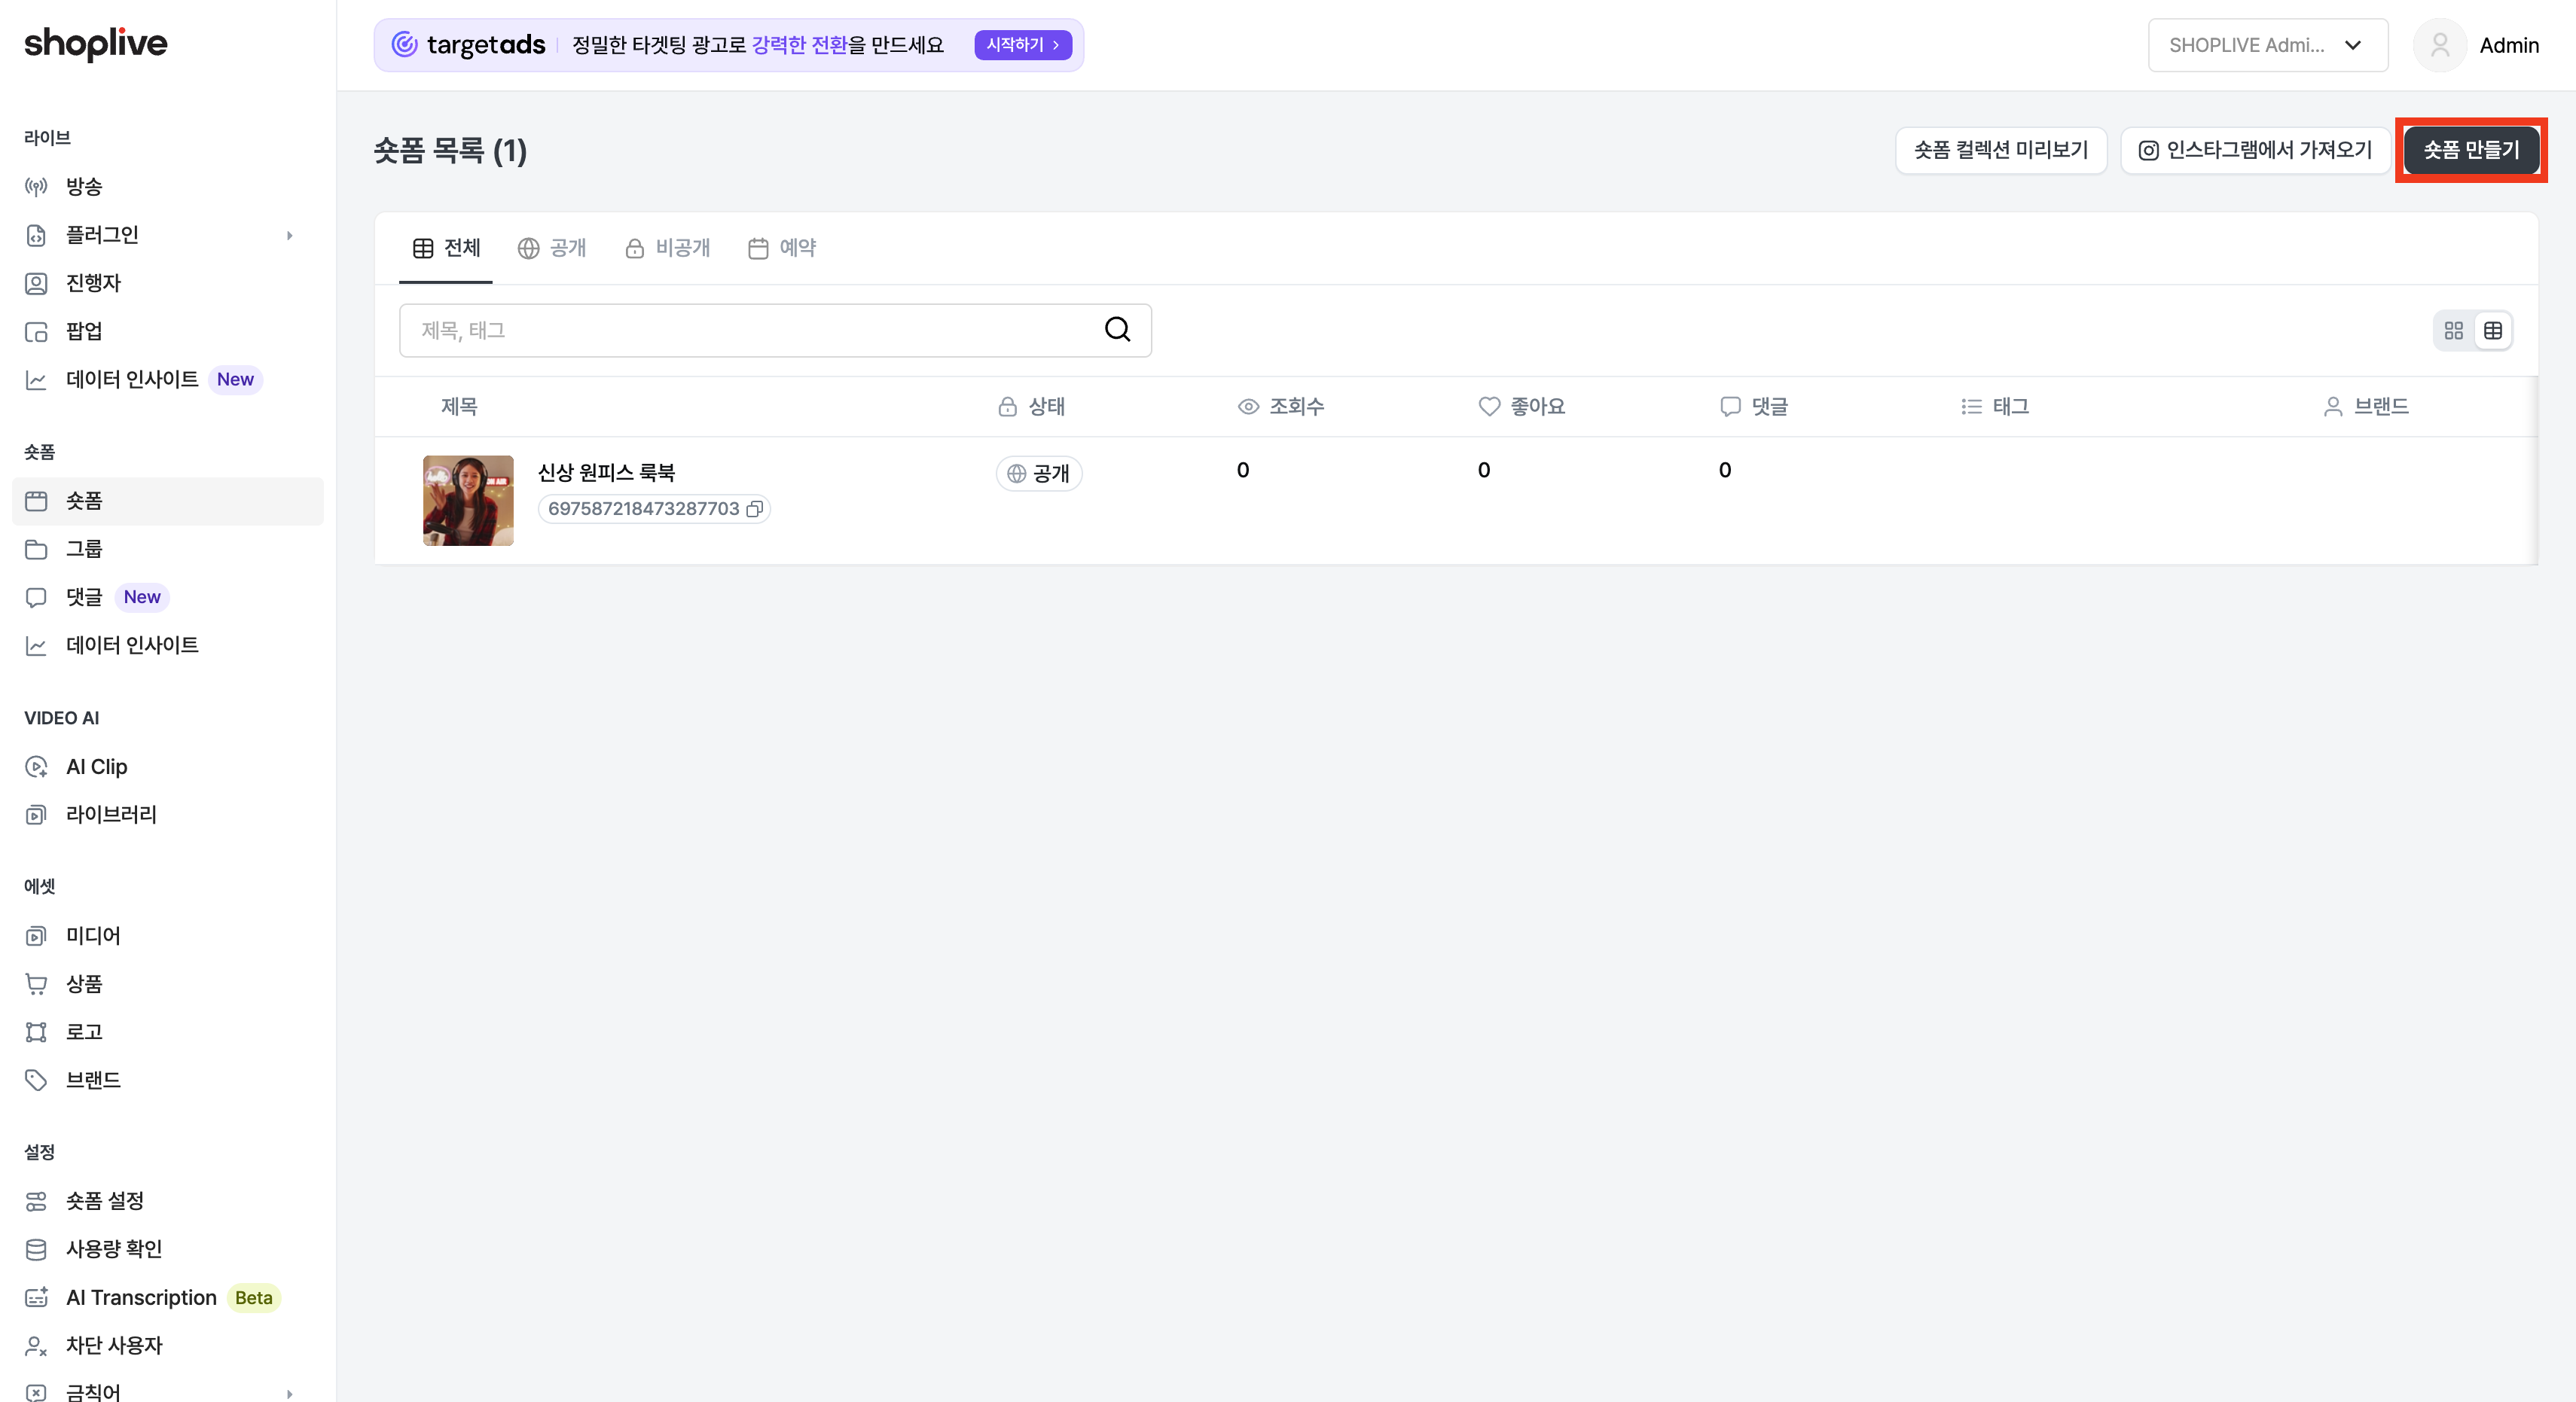Copy the shortform ID 697587218473287703

754,509
